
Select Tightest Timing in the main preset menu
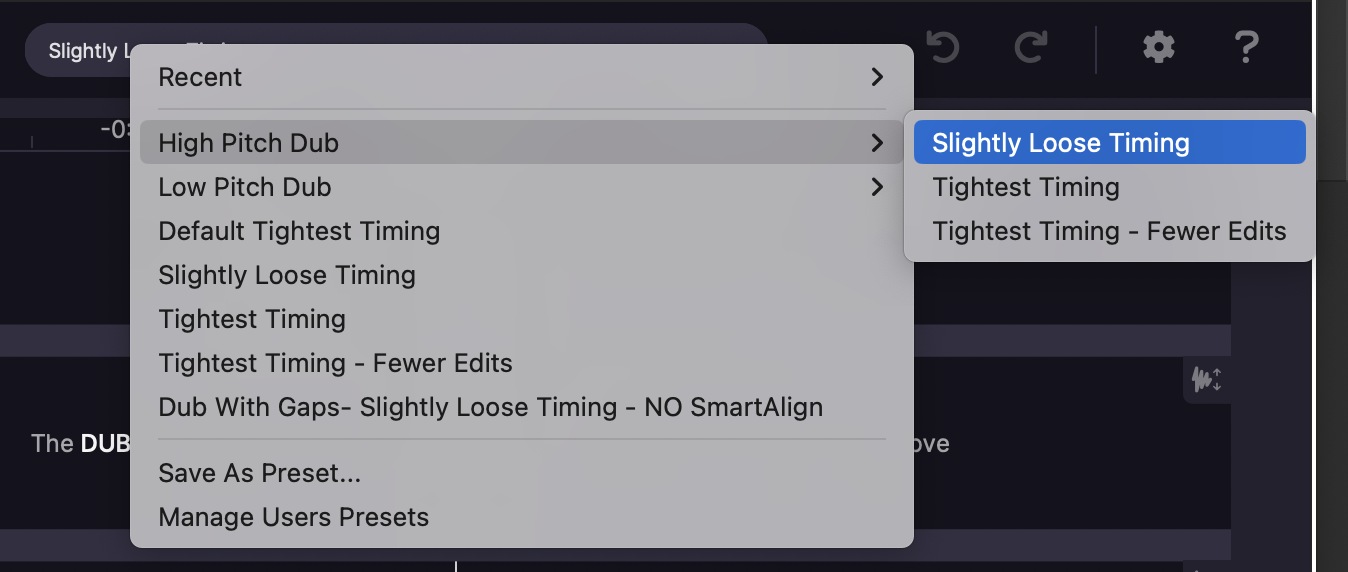[252, 319]
